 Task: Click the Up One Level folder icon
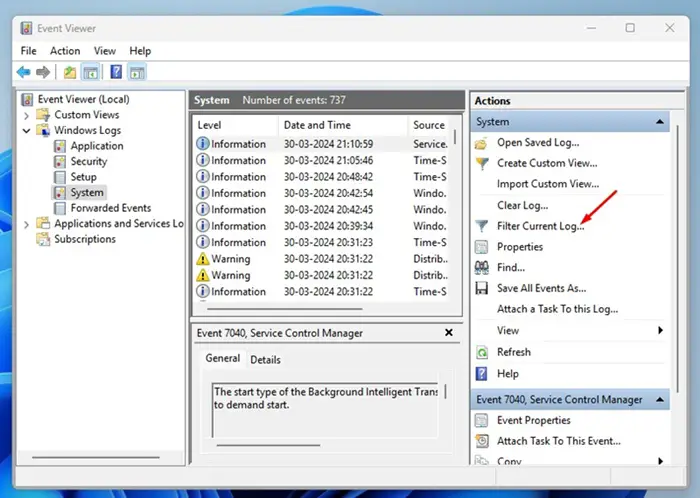pyautogui.click(x=70, y=72)
